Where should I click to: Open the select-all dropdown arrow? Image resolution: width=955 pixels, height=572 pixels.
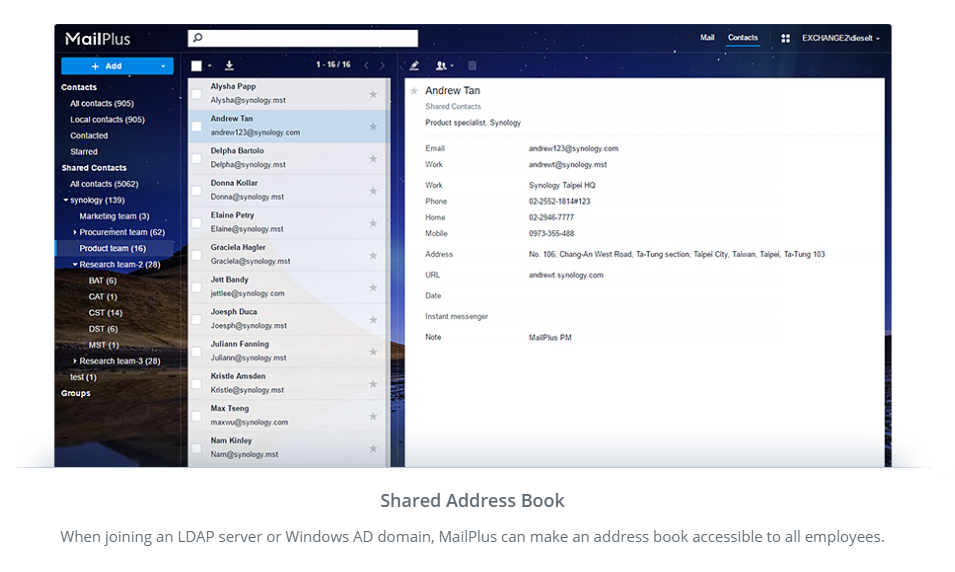(x=210, y=66)
